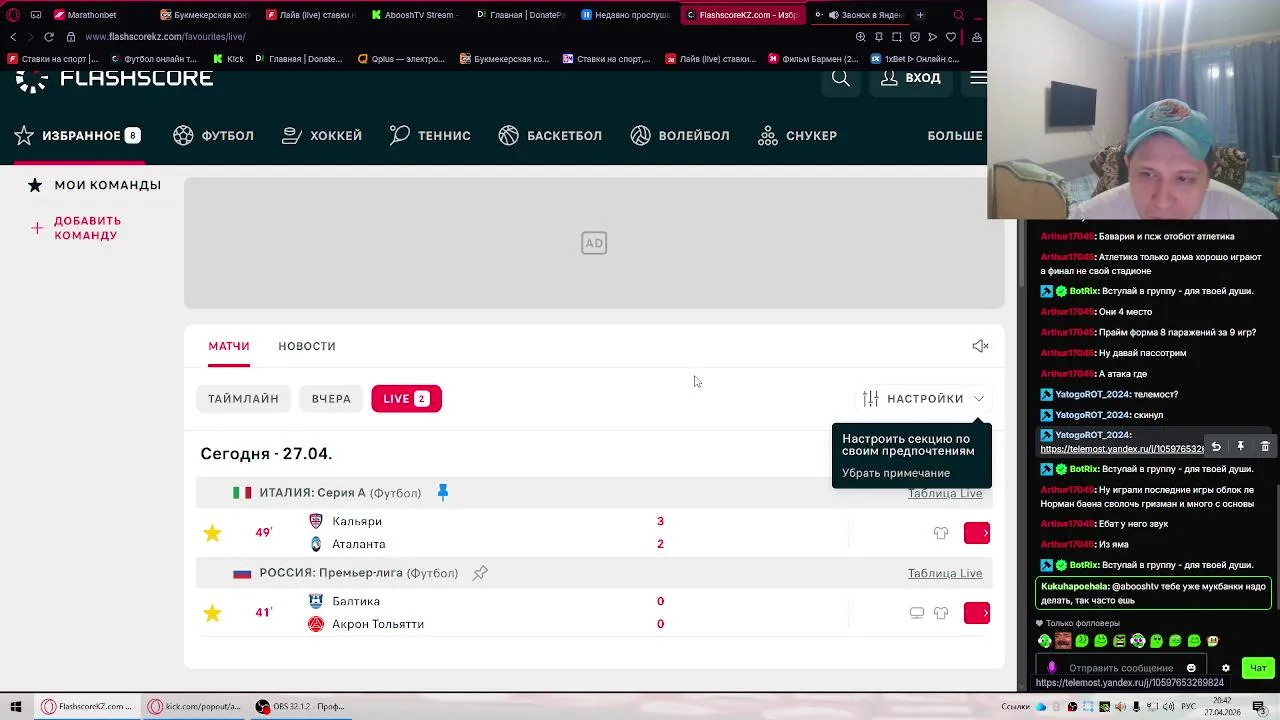Open the Волейбол sport section
Screen dimensions: 1280x720
click(680, 135)
